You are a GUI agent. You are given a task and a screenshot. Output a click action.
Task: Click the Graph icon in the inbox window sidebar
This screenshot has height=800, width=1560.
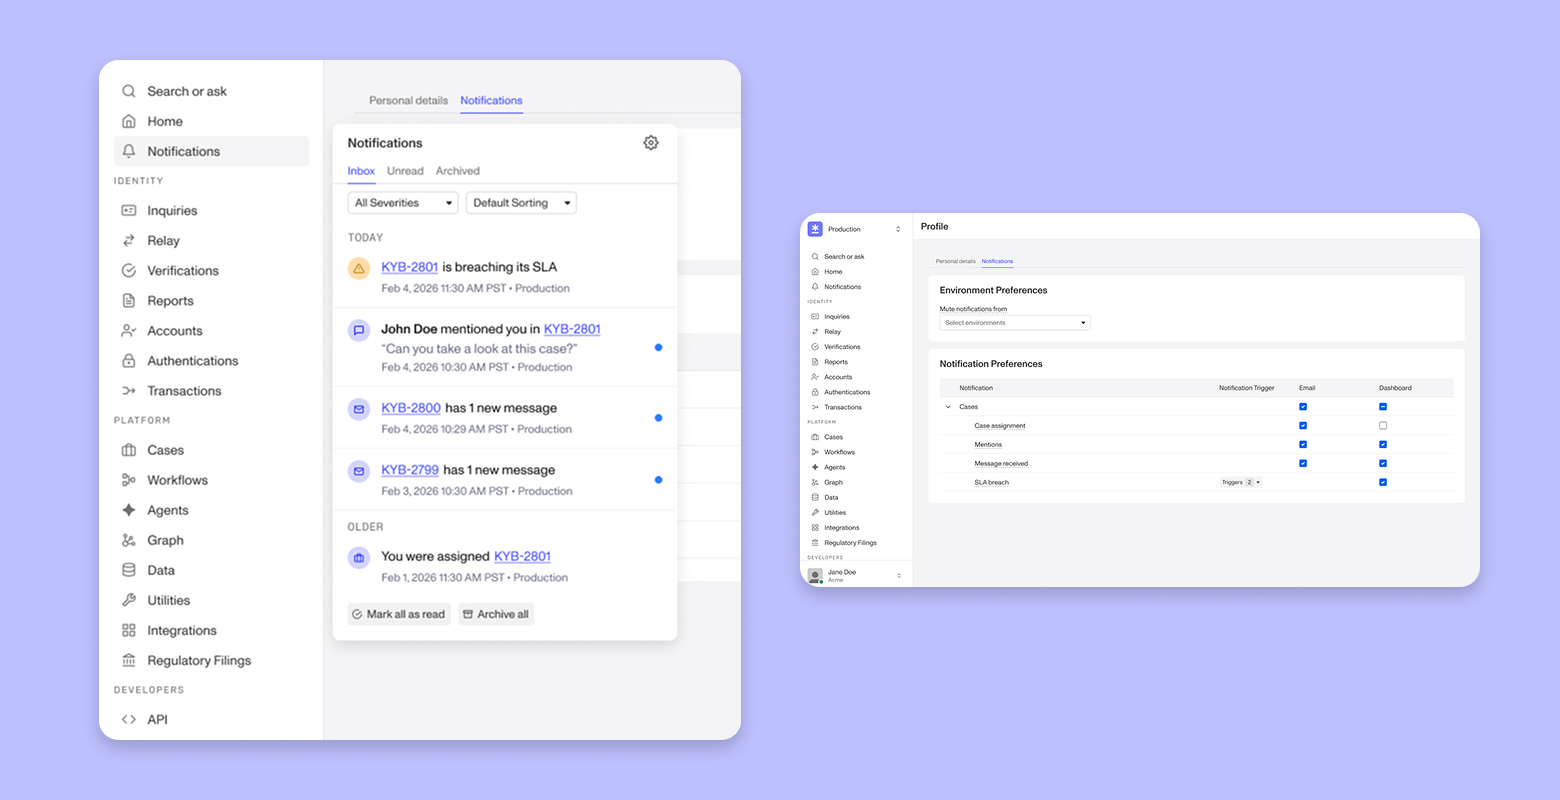[x=129, y=540]
